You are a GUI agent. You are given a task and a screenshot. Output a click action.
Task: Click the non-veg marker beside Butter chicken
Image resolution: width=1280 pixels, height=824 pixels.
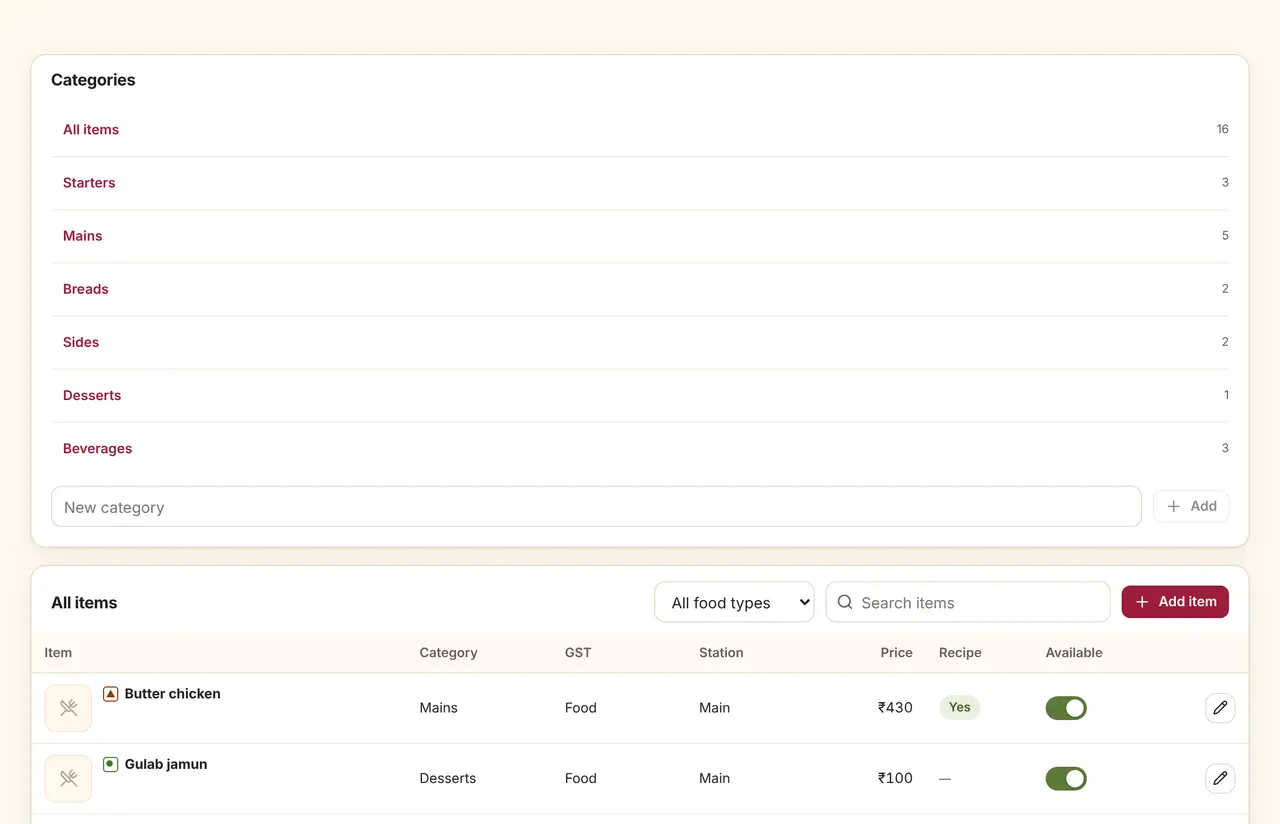coord(111,694)
